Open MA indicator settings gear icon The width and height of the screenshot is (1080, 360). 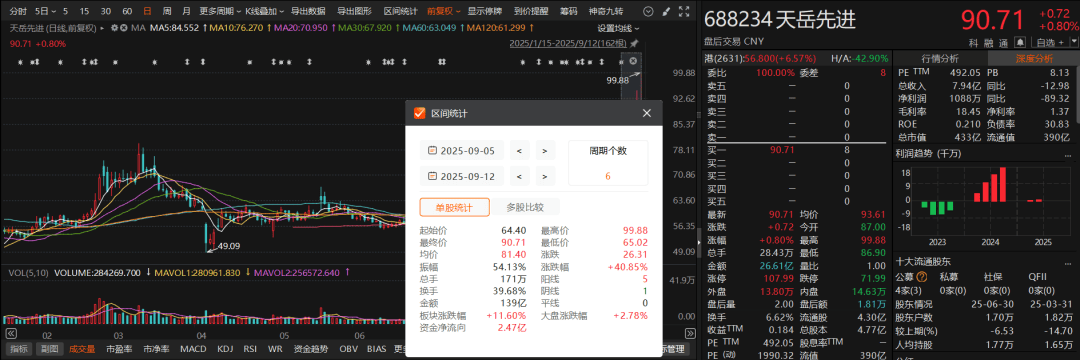[x=114, y=28]
